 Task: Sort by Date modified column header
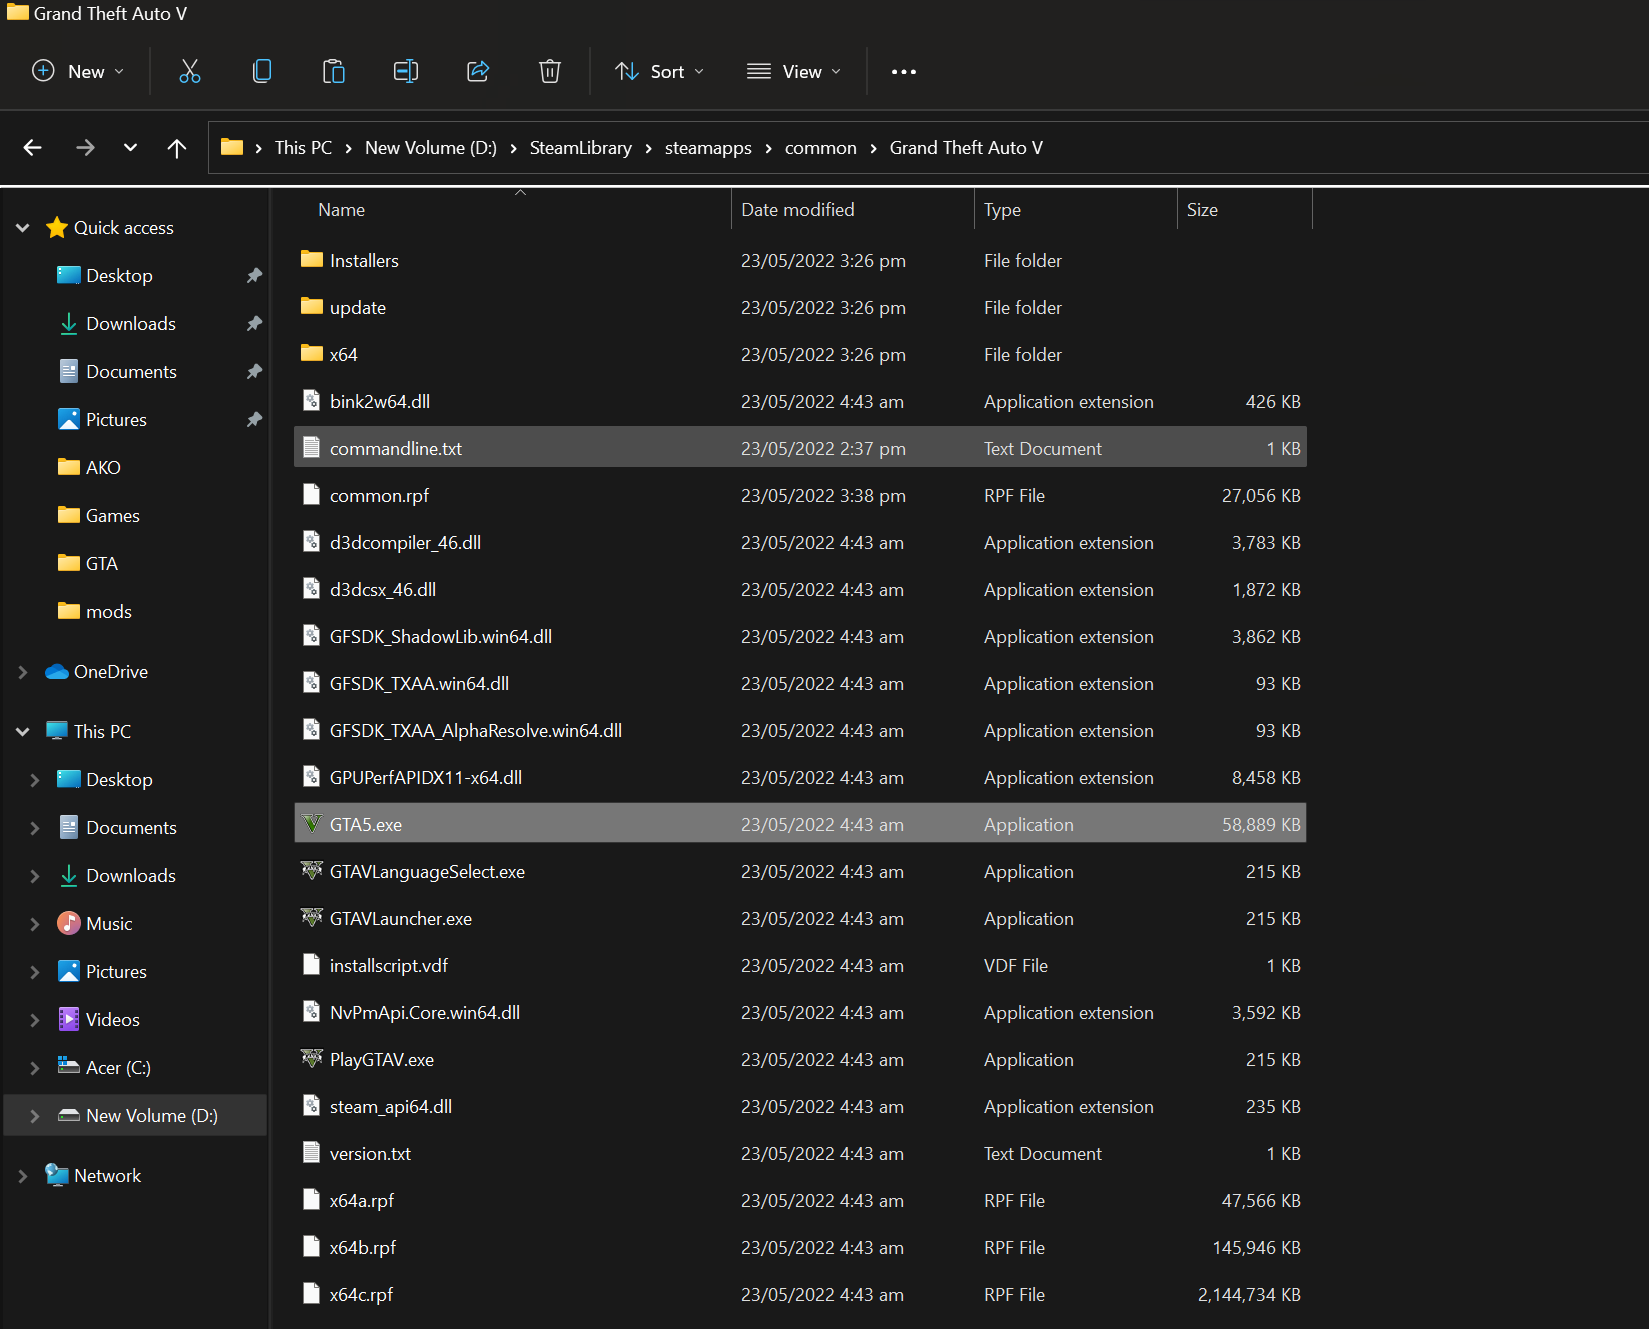click(x=798, y=210)
